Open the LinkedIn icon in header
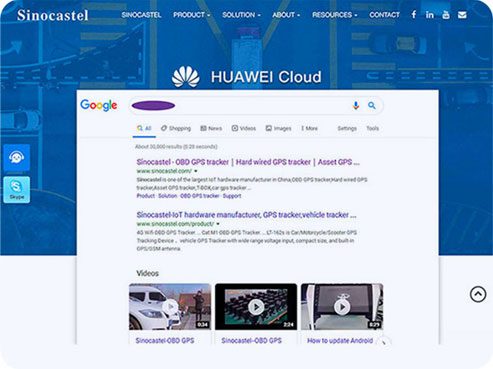 [x=430, y=15]
